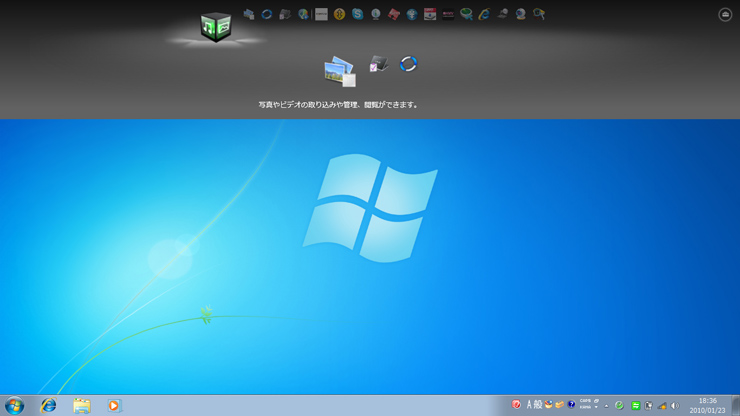Image resolution: width=740 pixels, height=416 pixels.
Task: Show hidden system tray icons
Action: point(606,406)
